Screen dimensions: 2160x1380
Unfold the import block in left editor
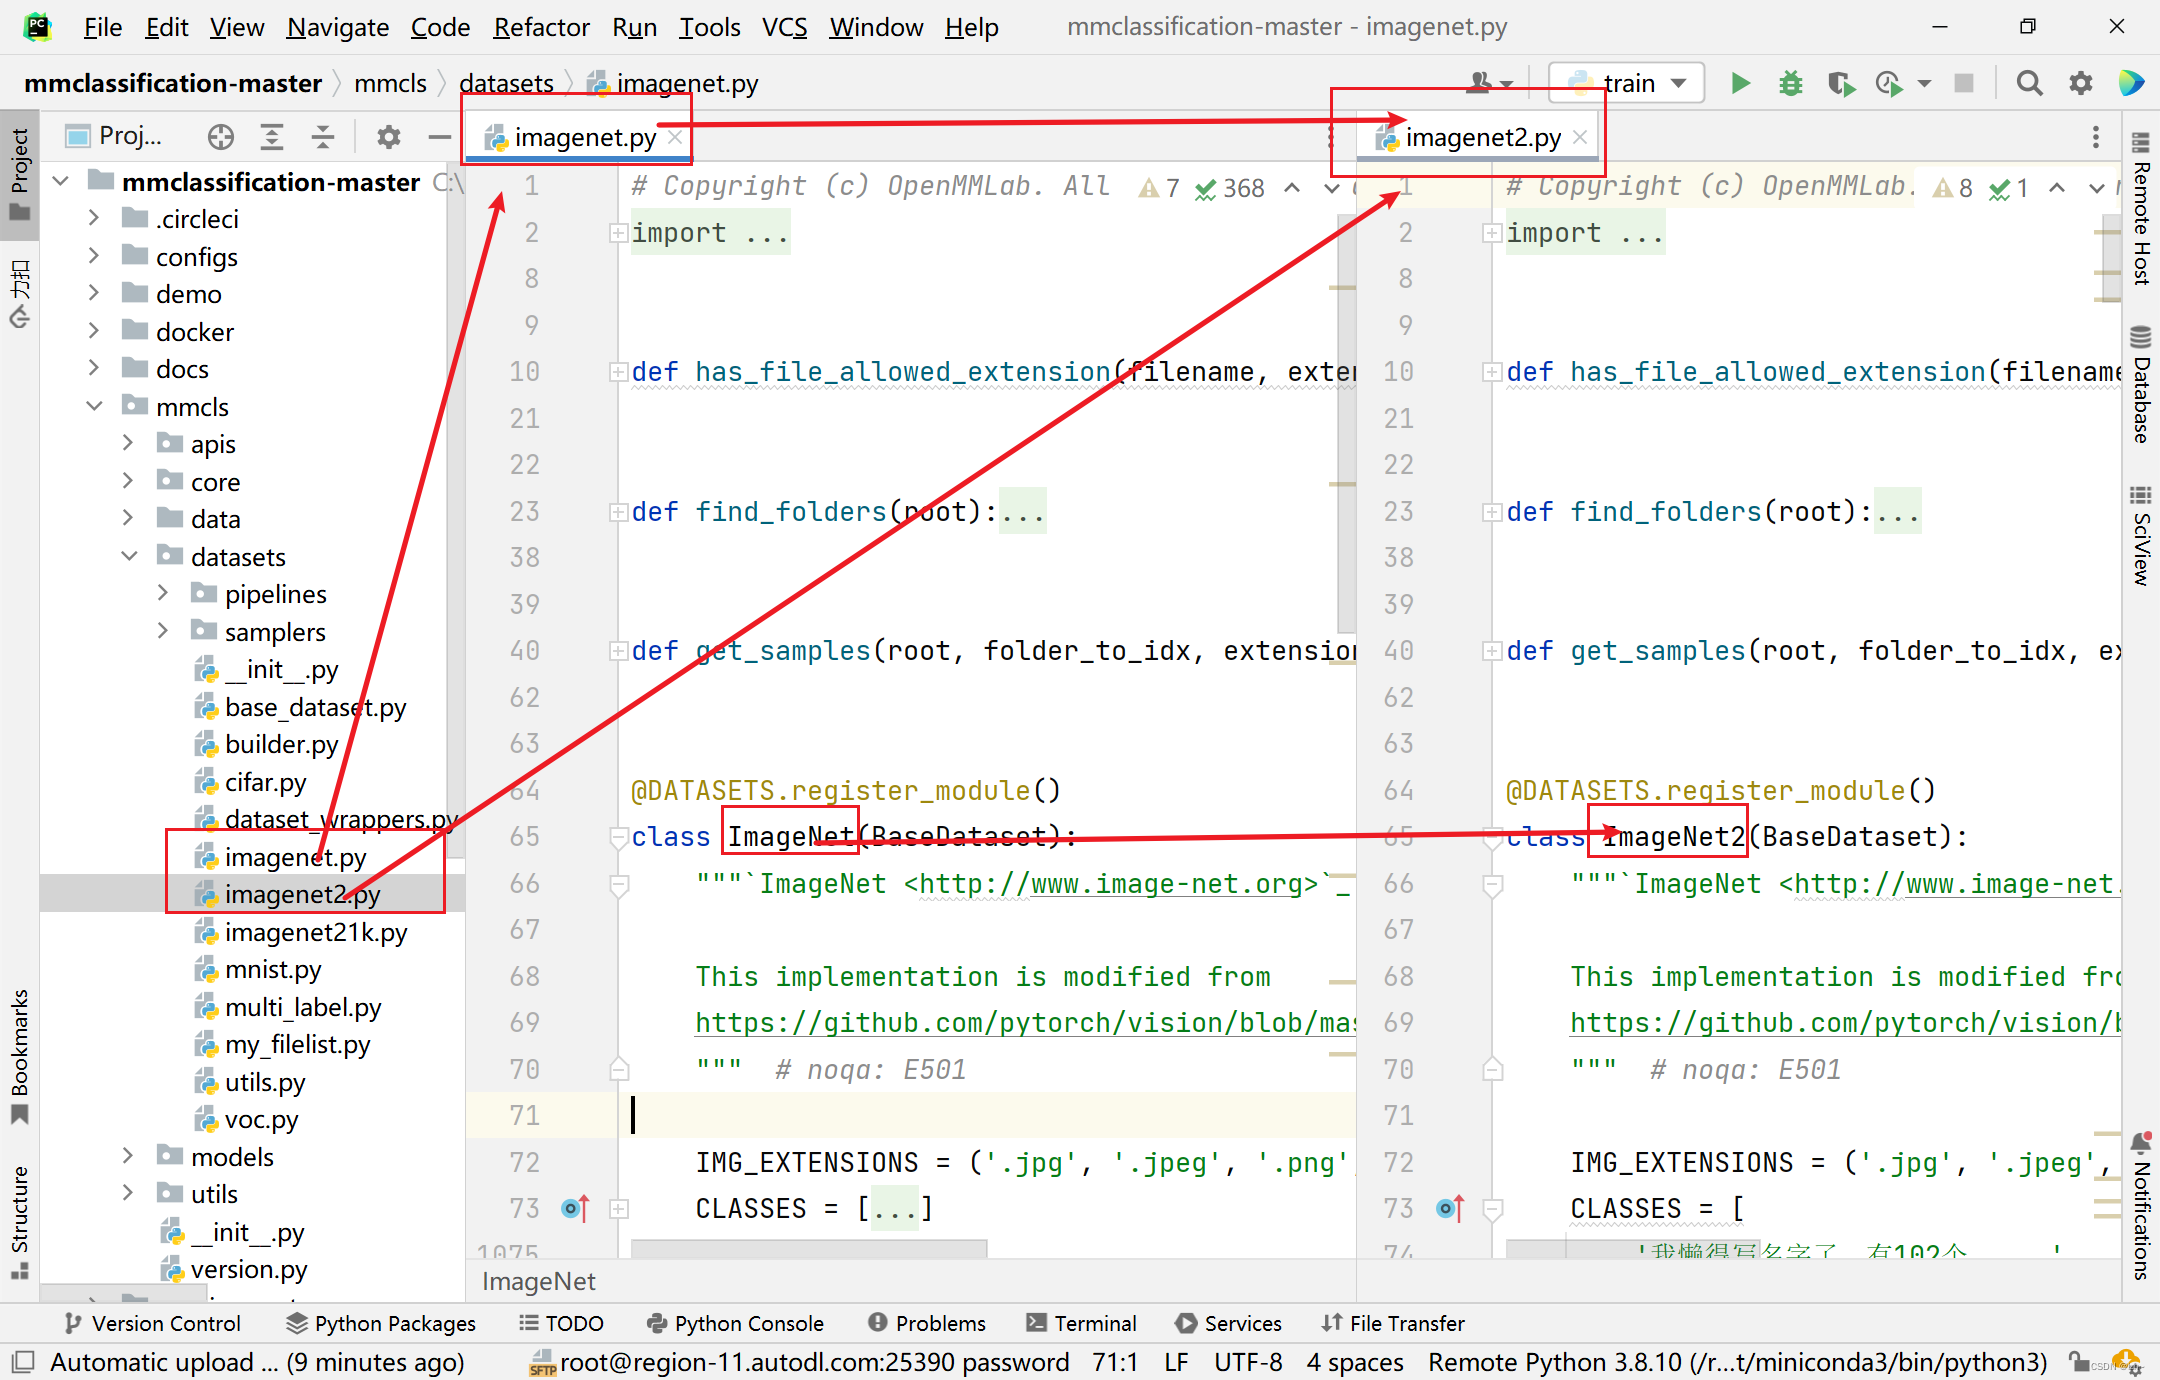[618, 233]
